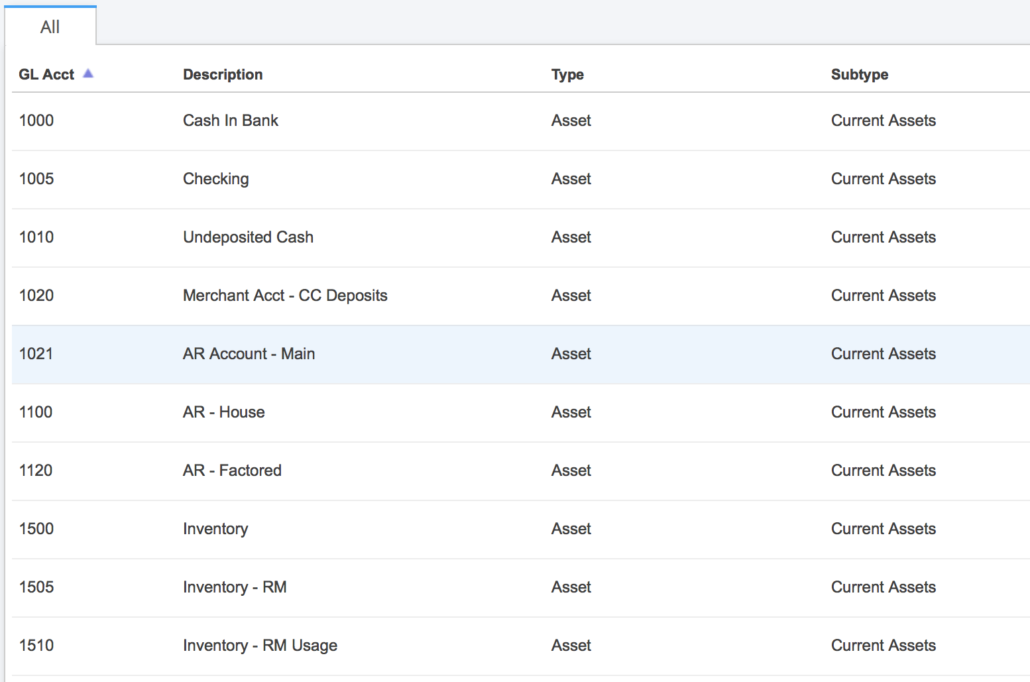Open the Inventory - RM Usage account

(260, 645)
